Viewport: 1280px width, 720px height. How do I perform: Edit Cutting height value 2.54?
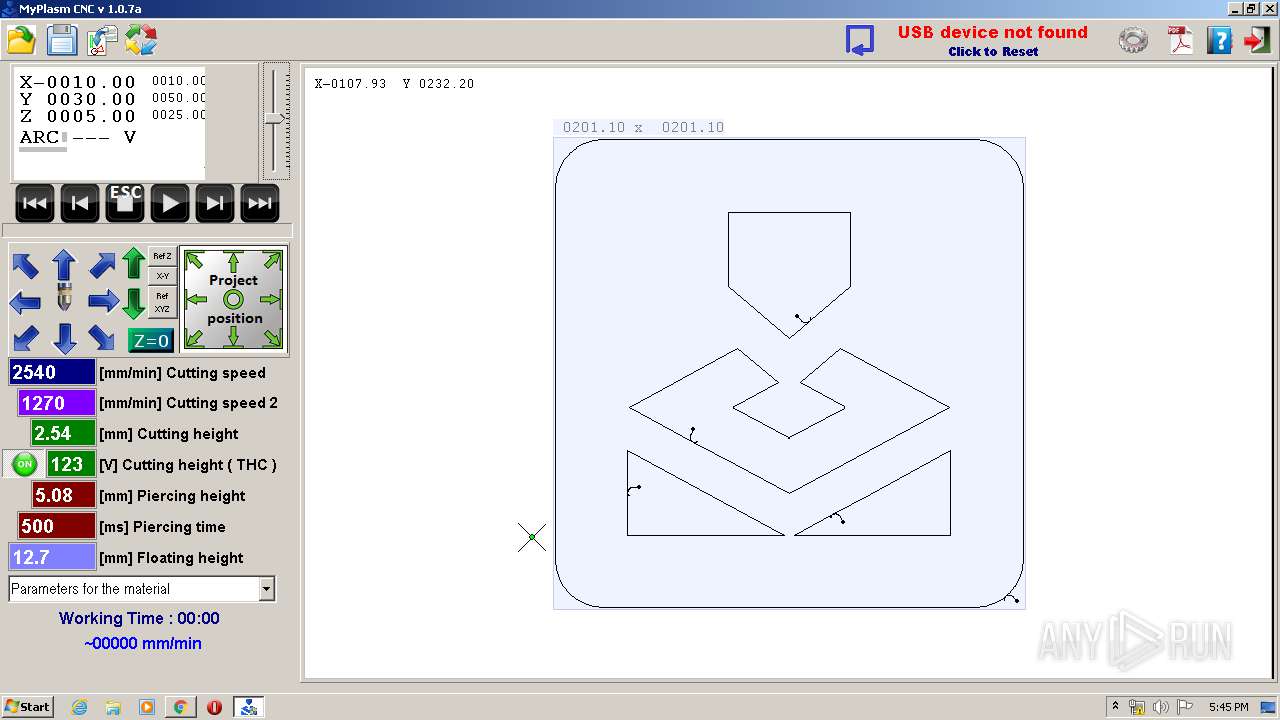pos(63,434)
